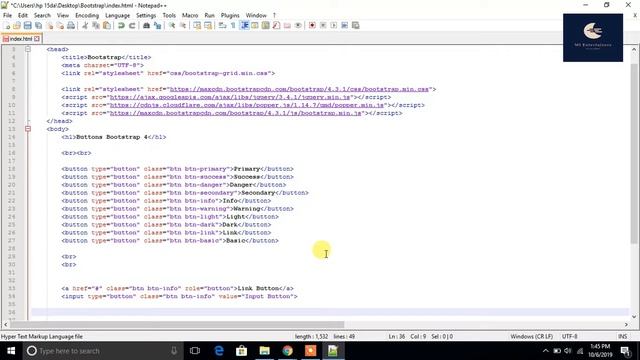
Task: Open the Search menu
Action: 42,15
